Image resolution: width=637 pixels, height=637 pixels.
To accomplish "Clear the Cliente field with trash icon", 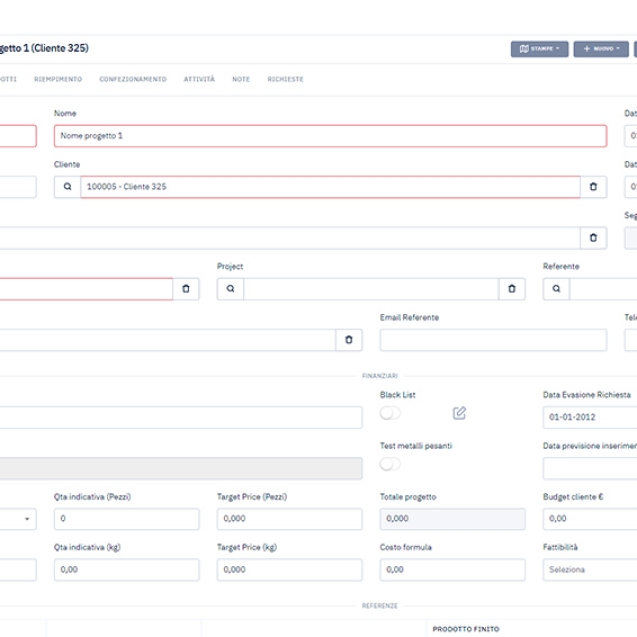I will (593, 187).
